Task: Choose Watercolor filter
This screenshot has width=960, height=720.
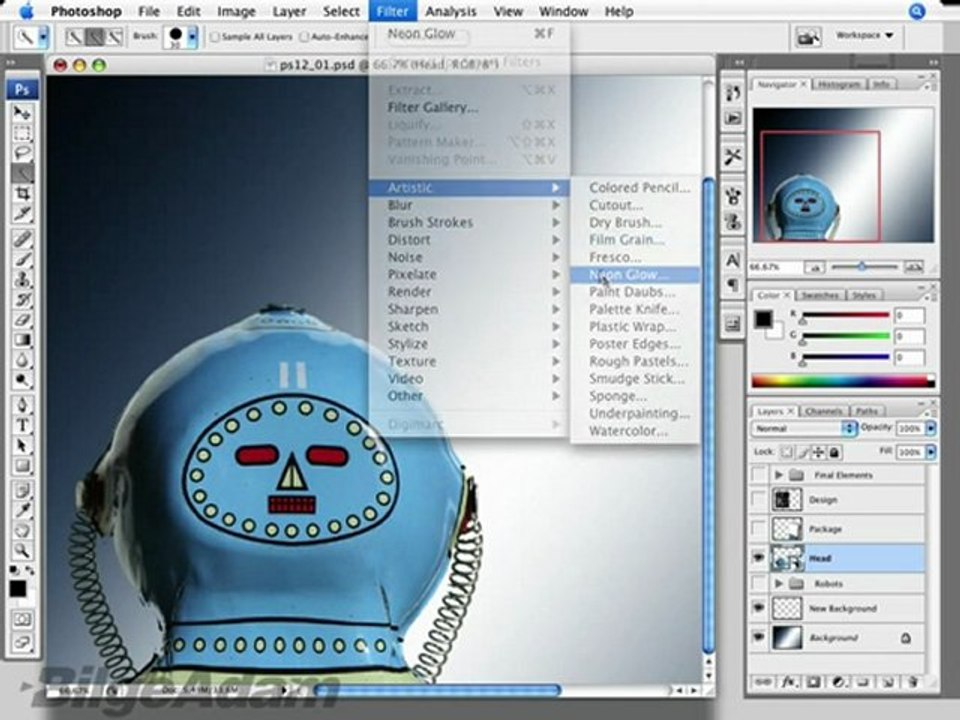Action: click(635, 431)
